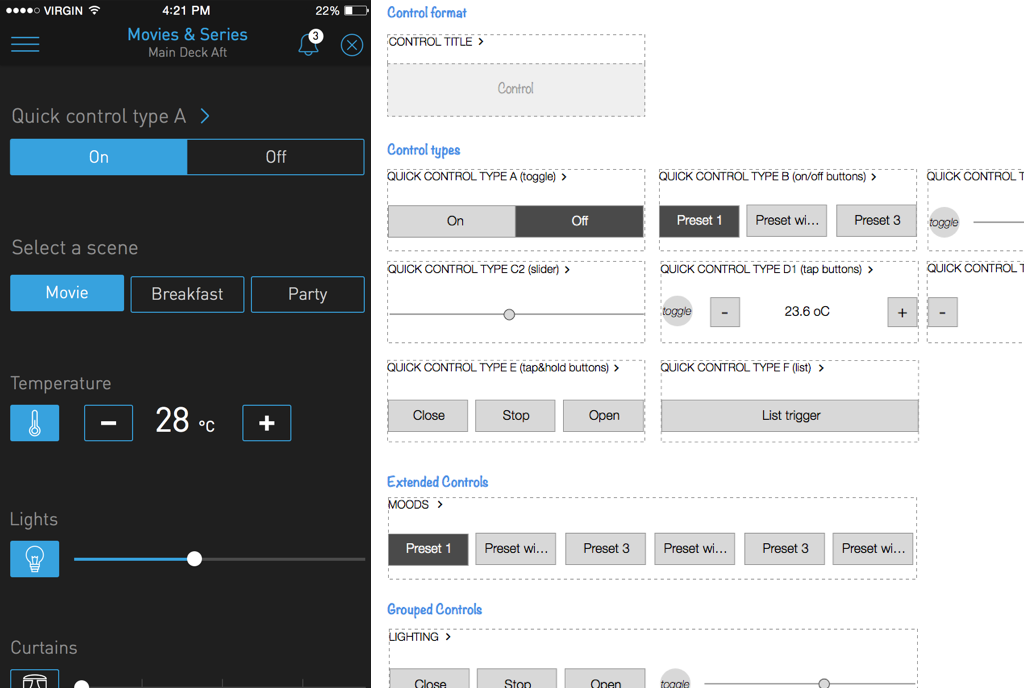
Task: Increase temperature with the plus button
Action: [x=267, y=423]
